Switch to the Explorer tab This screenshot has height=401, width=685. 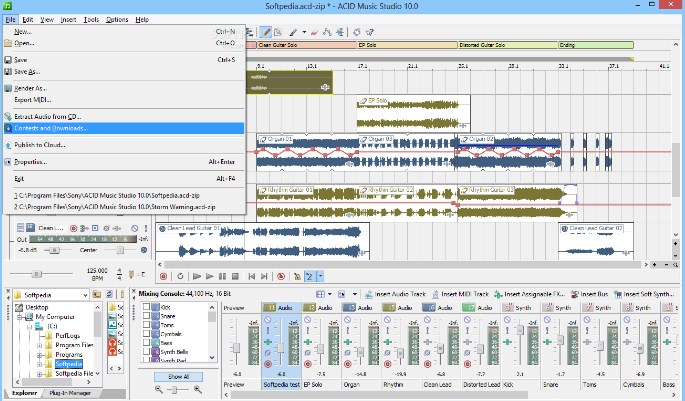[x=24, y=393]
